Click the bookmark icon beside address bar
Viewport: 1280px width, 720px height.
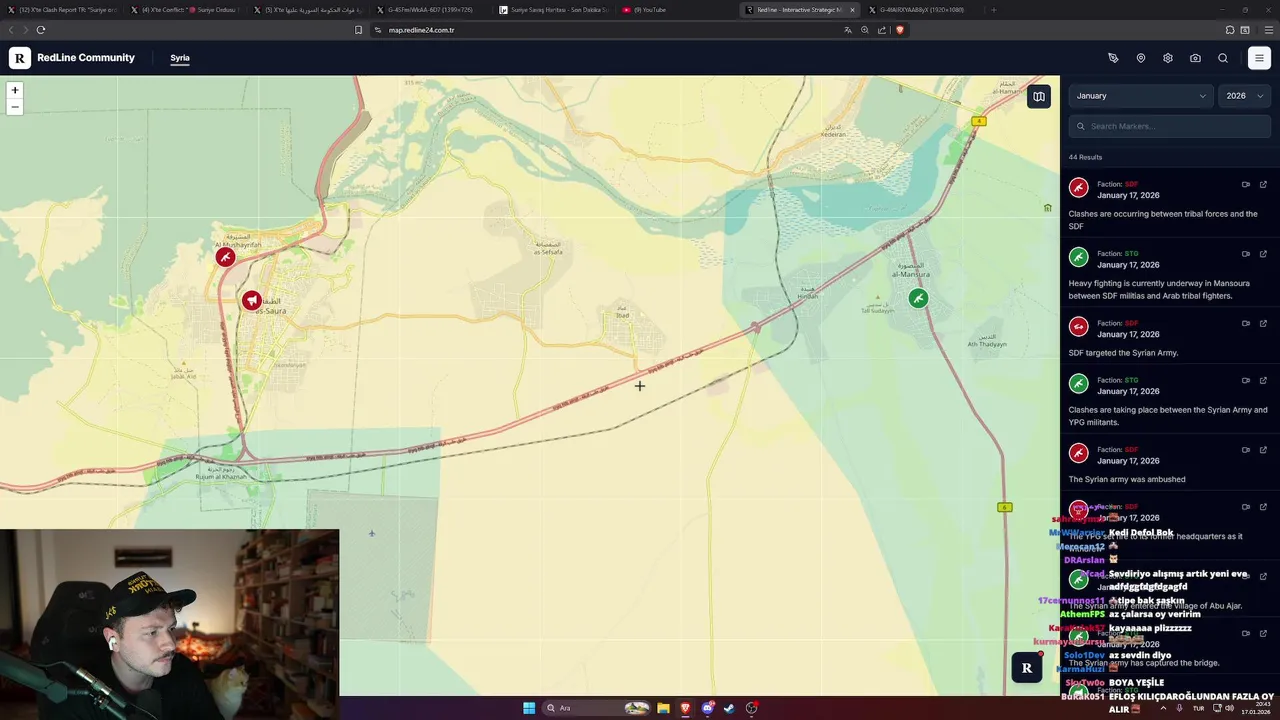tap(358, 30)
